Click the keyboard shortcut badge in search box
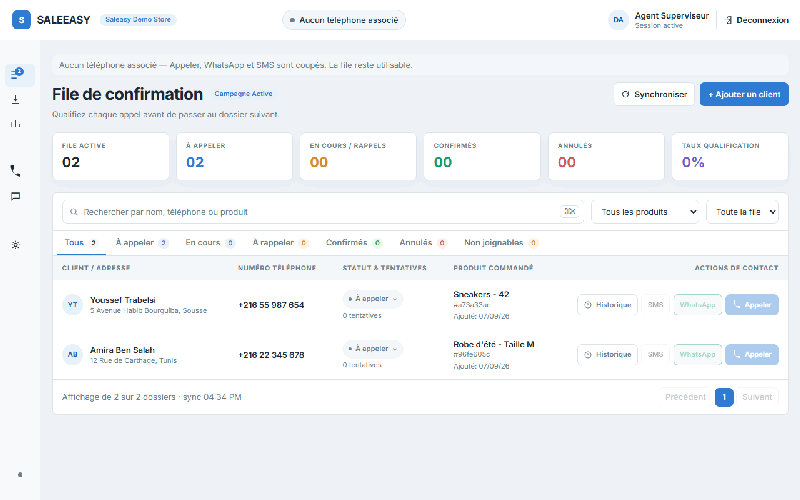This screenshot has width=800, height=500. click(x=569, y=211)
